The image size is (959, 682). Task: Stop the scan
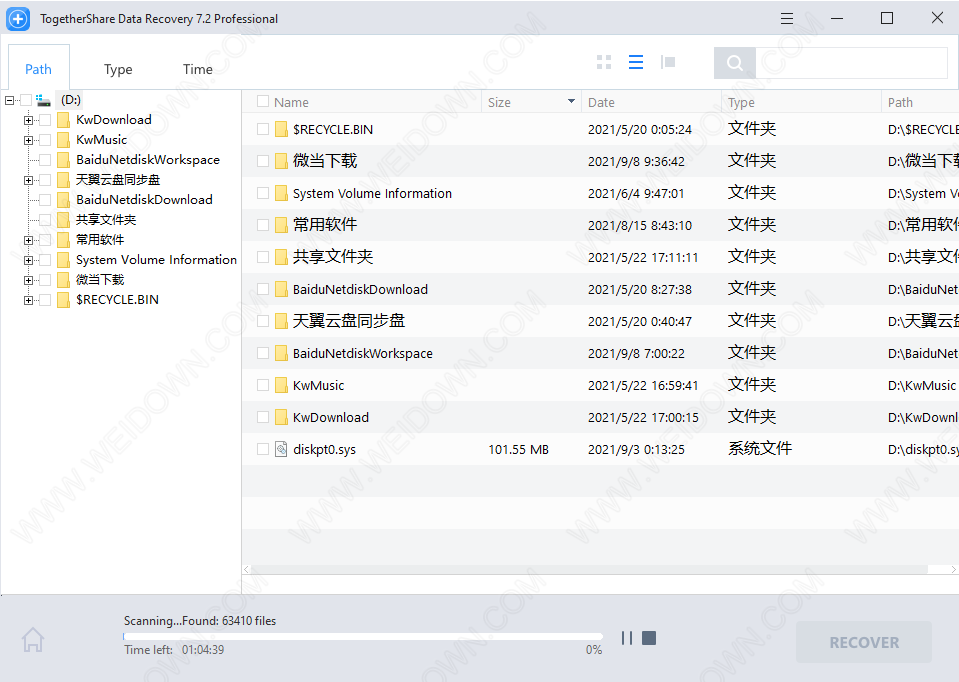[649, 638]
